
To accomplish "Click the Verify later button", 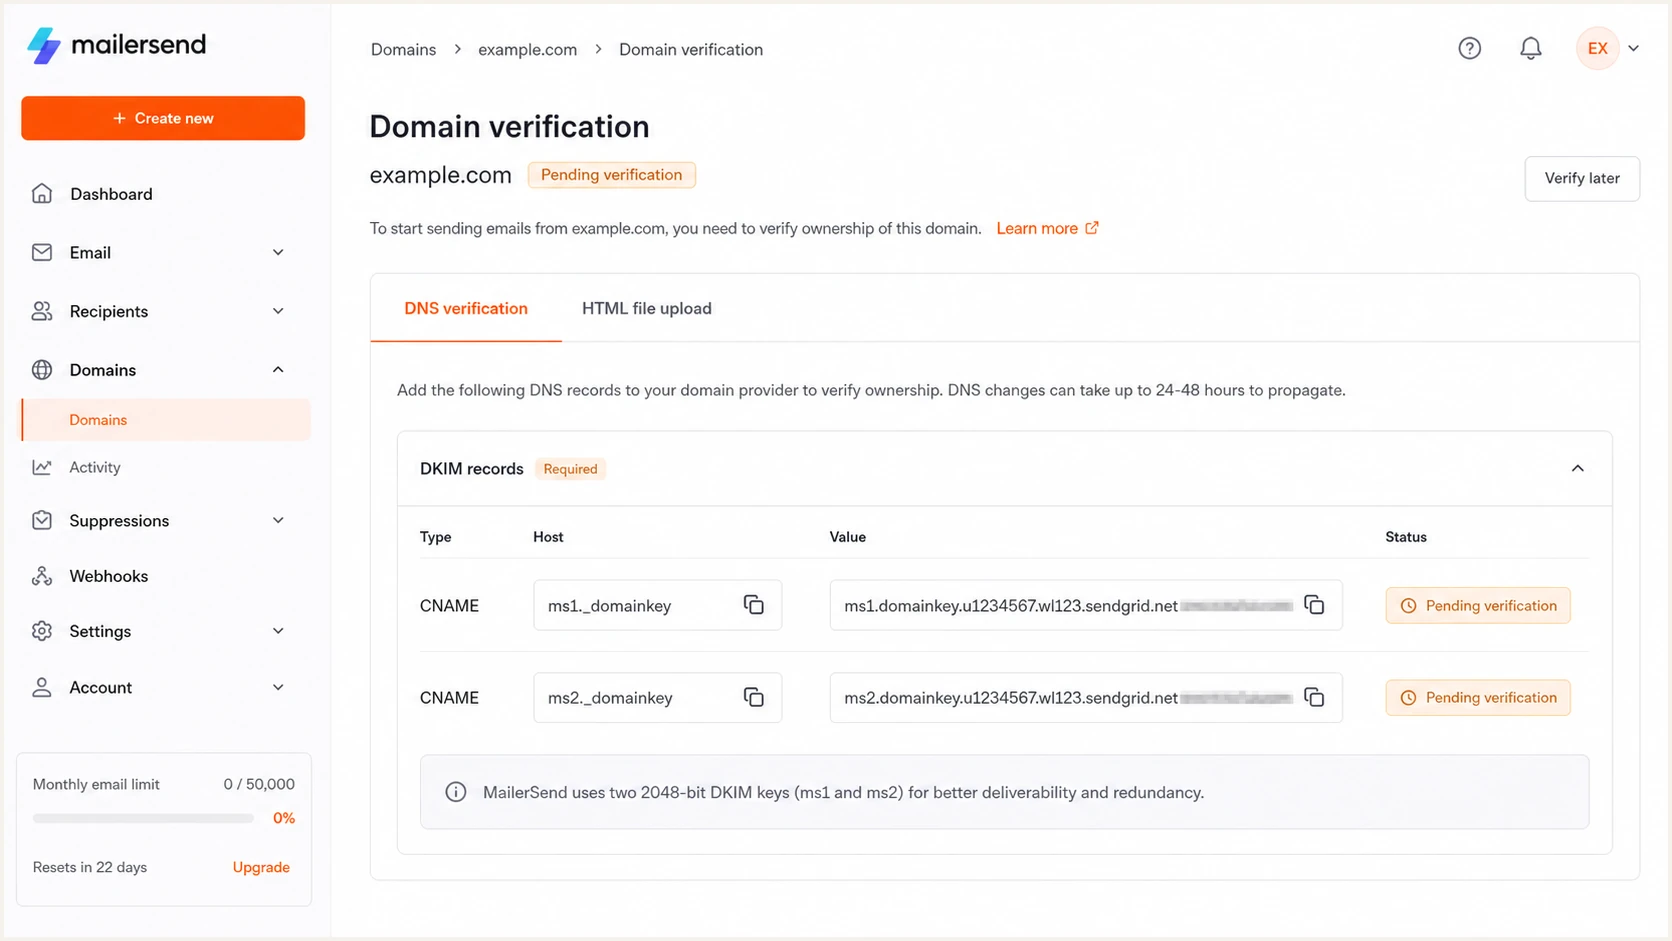I will [x=1581, y=178].
